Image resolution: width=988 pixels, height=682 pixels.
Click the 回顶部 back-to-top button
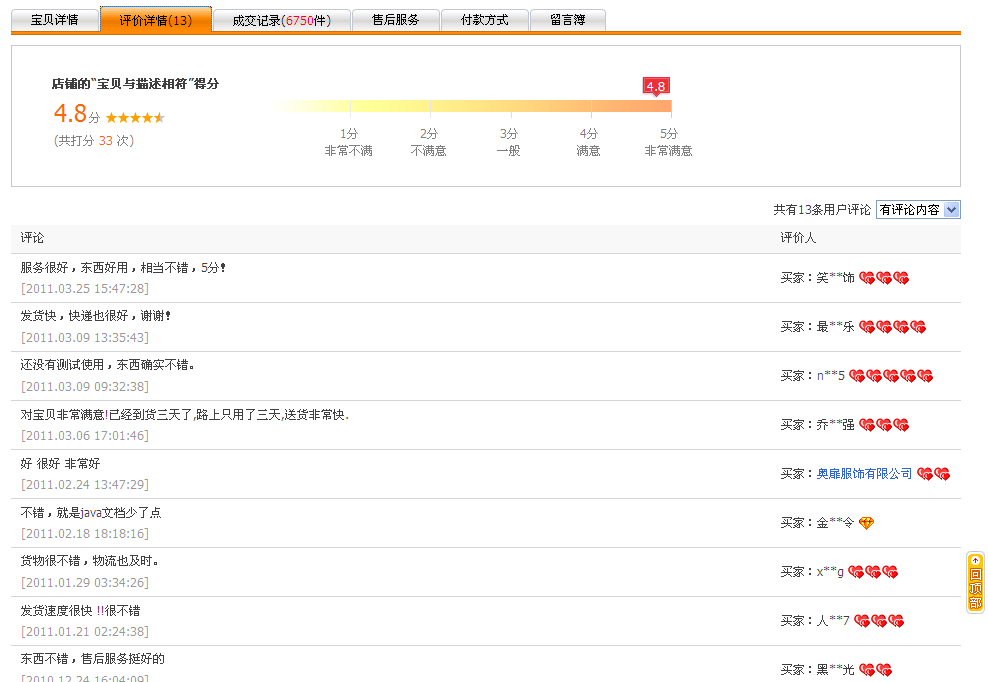(x=975, y=582)
